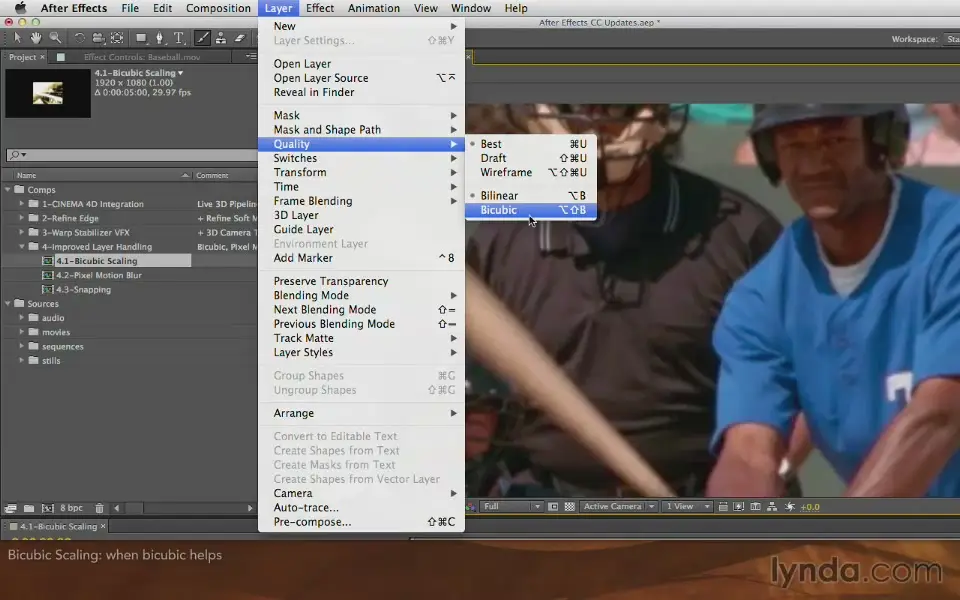Toggle the region of interest button
960x600 pixels.
(x=553, y=507)
